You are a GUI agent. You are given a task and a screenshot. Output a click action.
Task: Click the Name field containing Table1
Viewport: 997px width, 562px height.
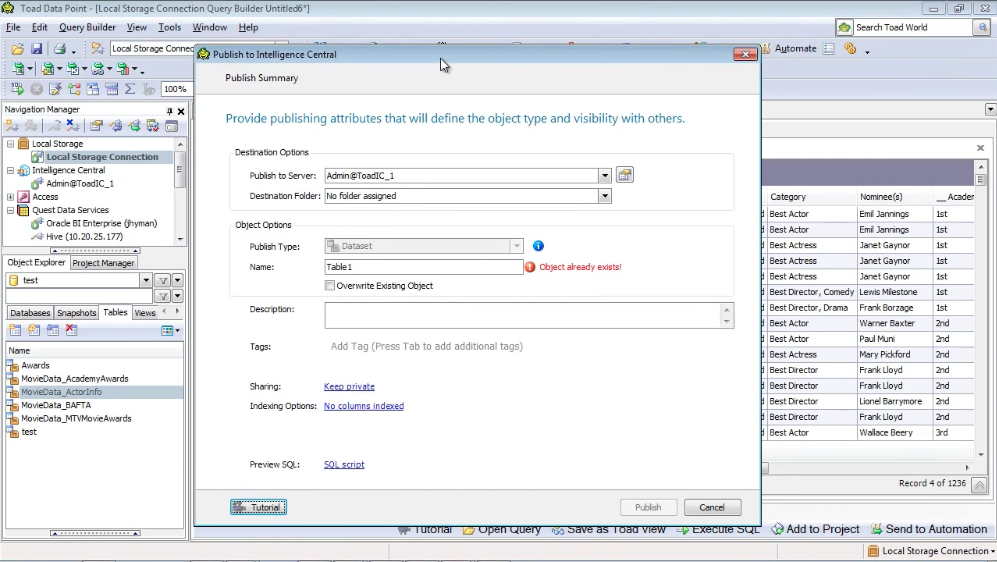click(x=423, y=267)
